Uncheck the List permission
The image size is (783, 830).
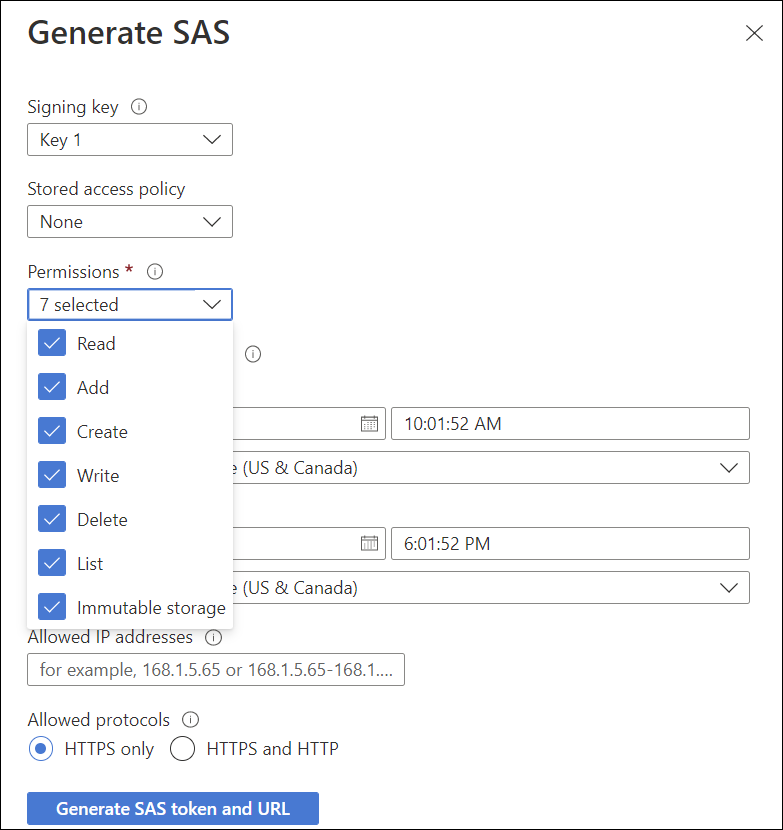[x=52, y=563]
